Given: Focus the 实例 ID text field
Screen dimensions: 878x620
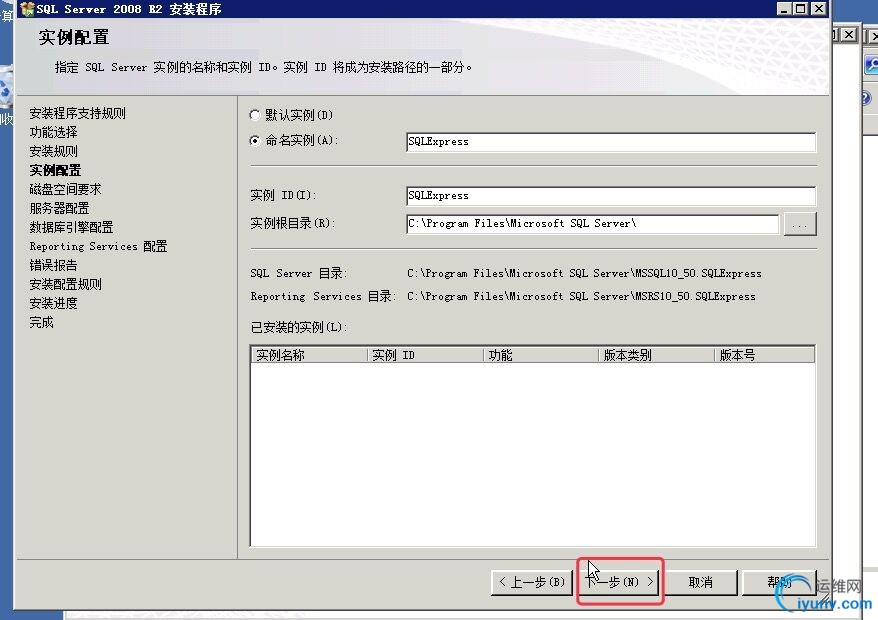Looking at the screenshot, I should coord(611,195).
